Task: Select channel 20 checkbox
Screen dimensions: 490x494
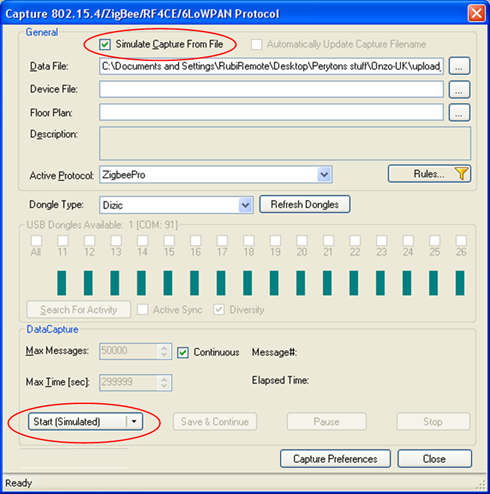Action: 302,240
